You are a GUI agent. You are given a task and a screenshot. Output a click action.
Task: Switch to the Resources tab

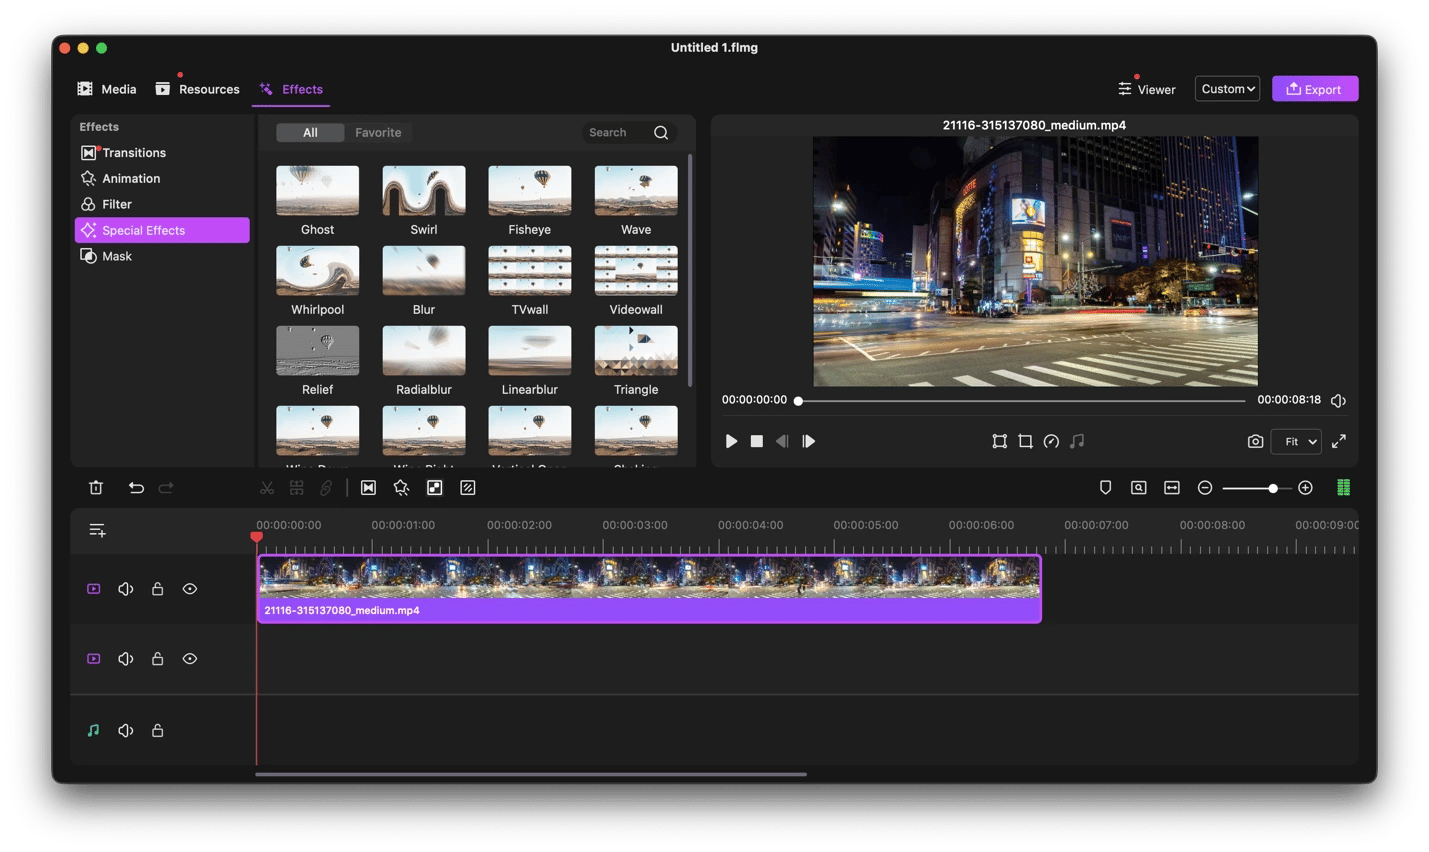pos(197,89)
